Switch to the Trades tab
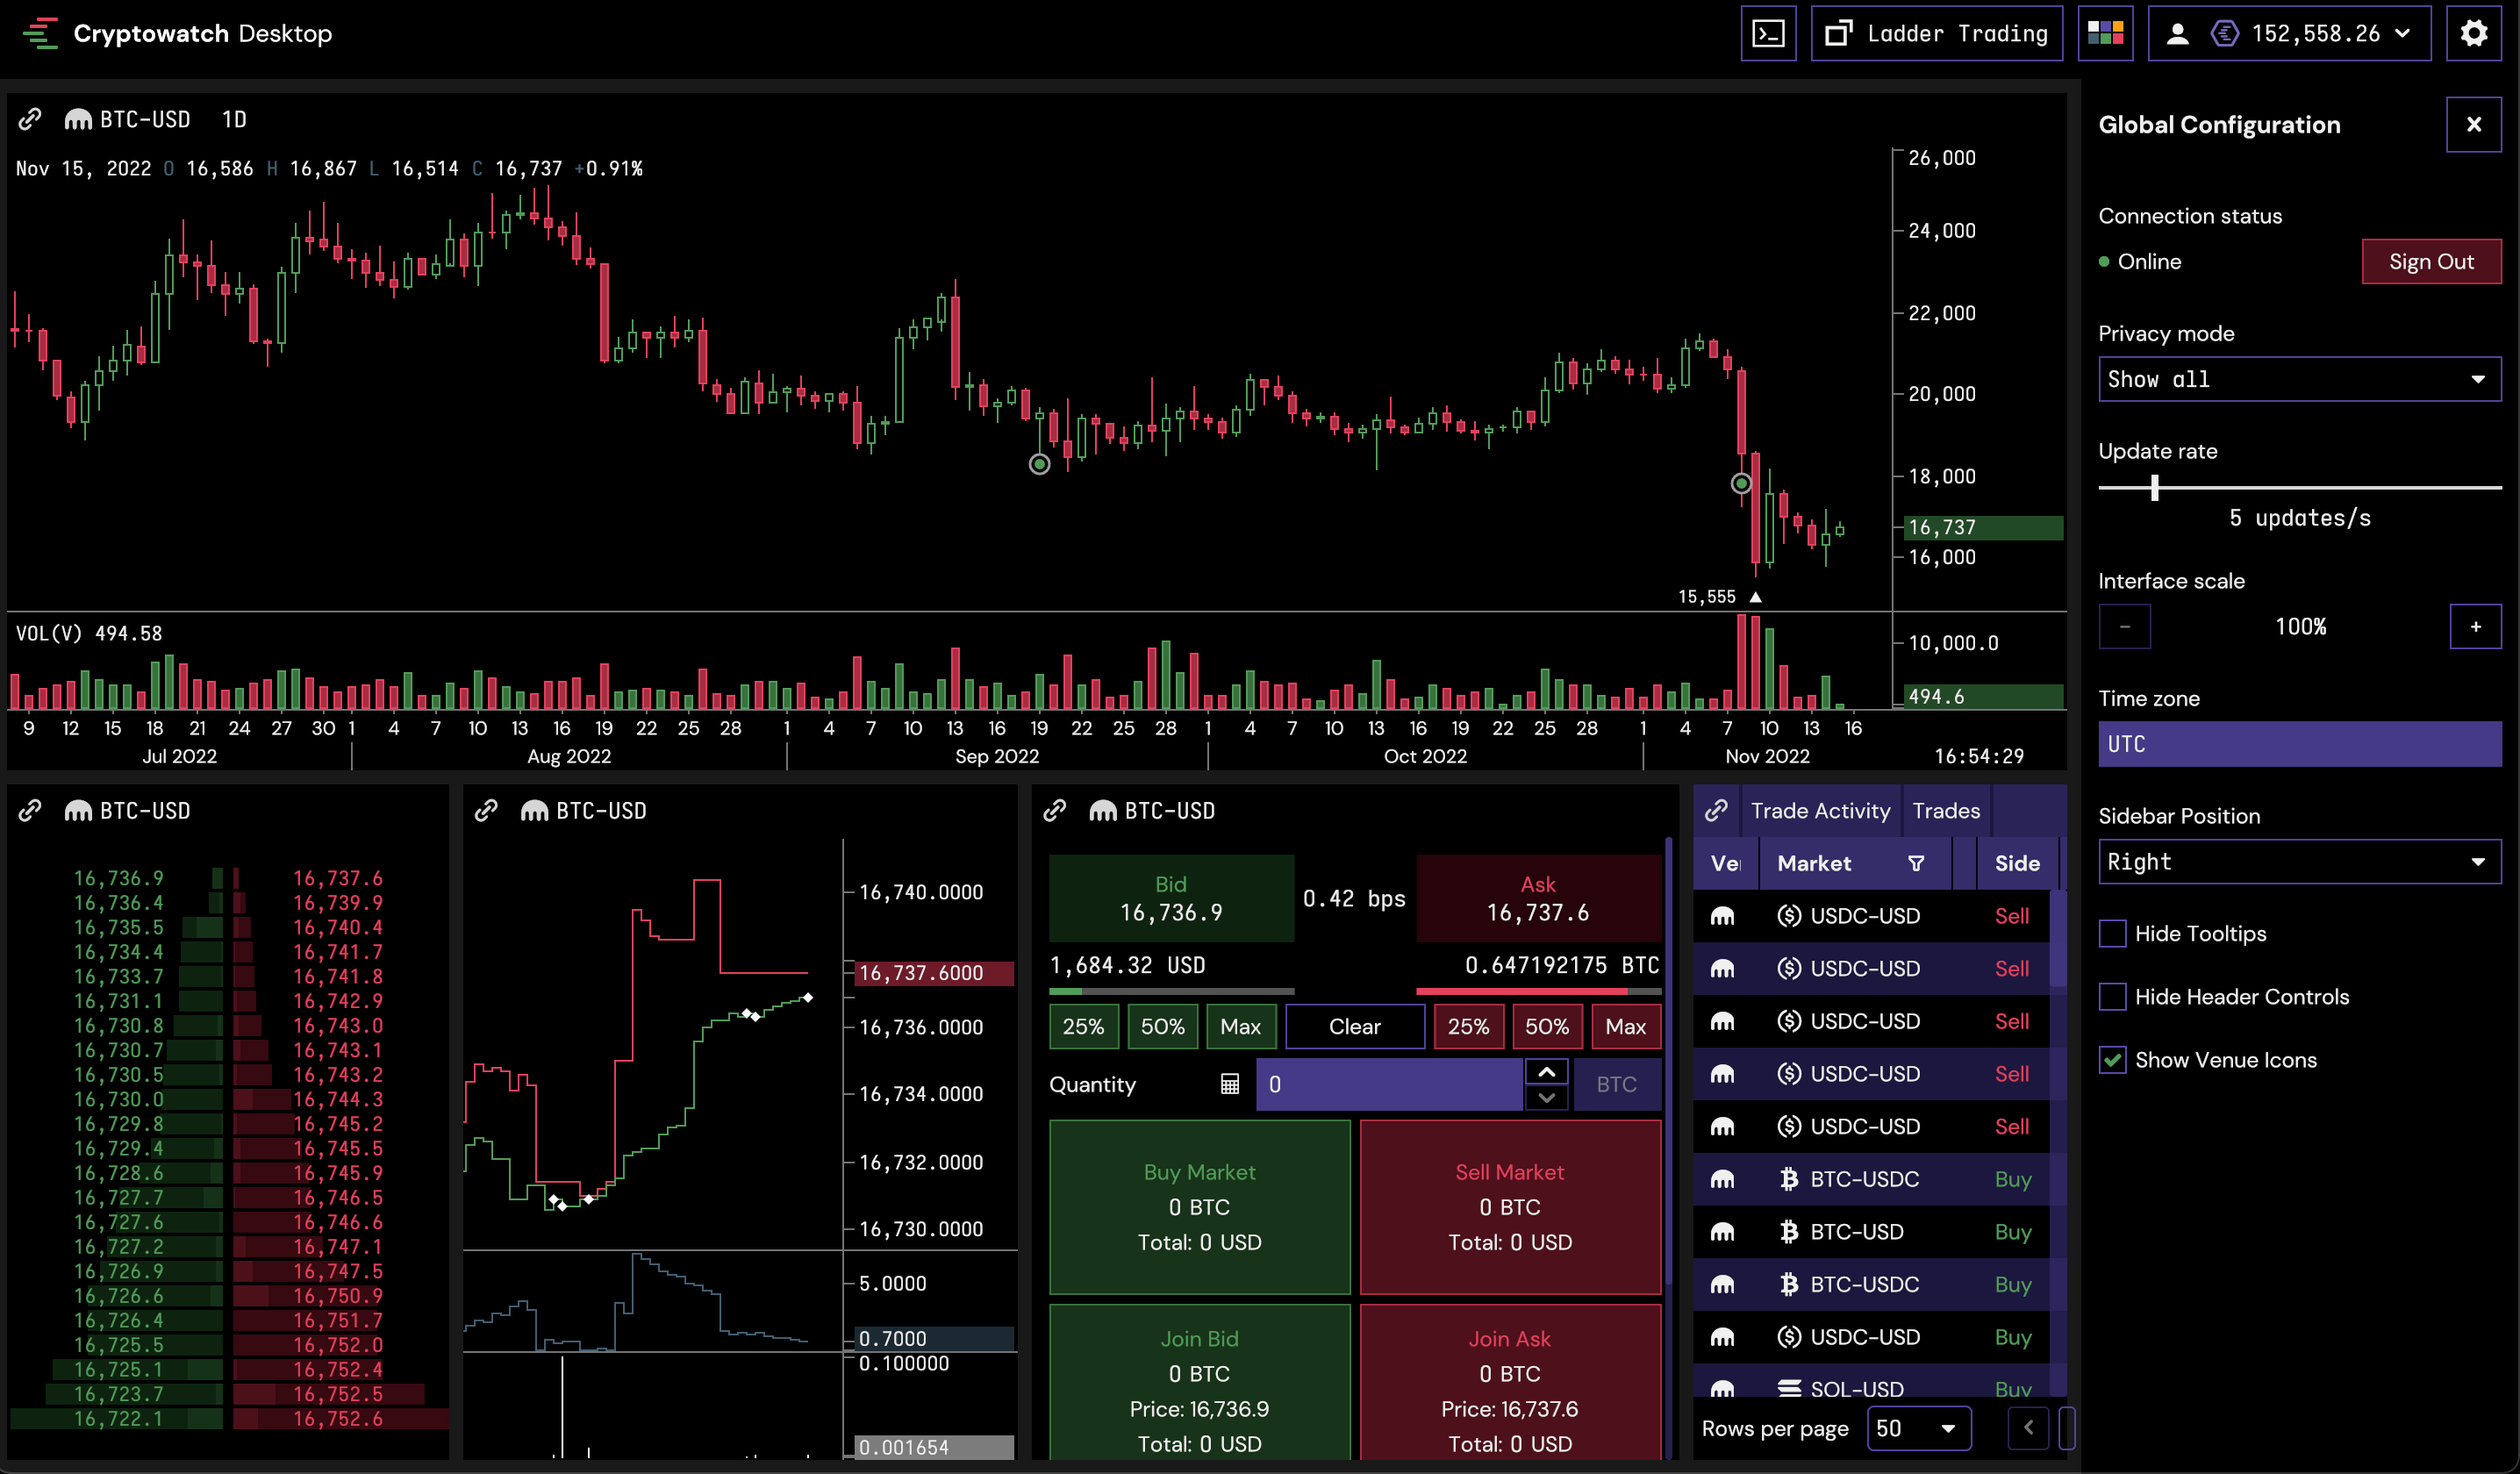Screen dimensions: 2520x1474 (x=1945, y=810)
